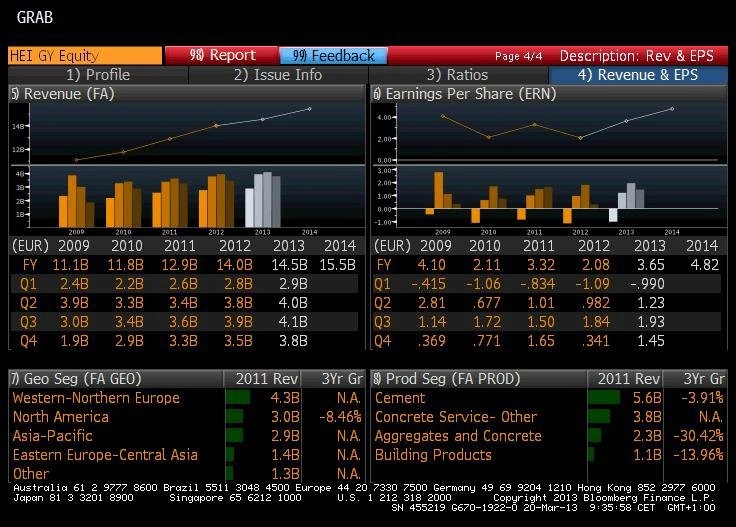
Task: Open the 7) Geo Seg (FA GEO) header
Action: (x=115, y=379)
